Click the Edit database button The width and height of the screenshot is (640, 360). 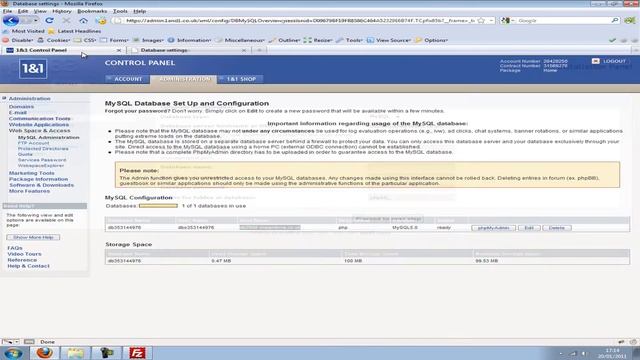tap(529, 228)
